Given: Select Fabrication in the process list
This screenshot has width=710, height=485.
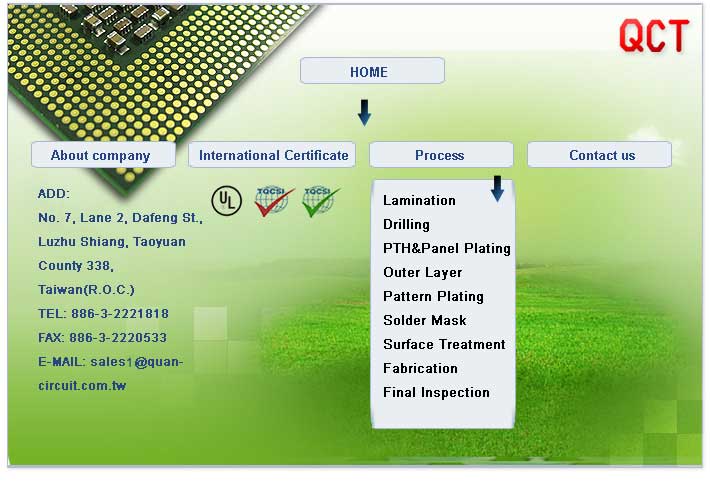Looking at the screenshot, I should point(420,369).
